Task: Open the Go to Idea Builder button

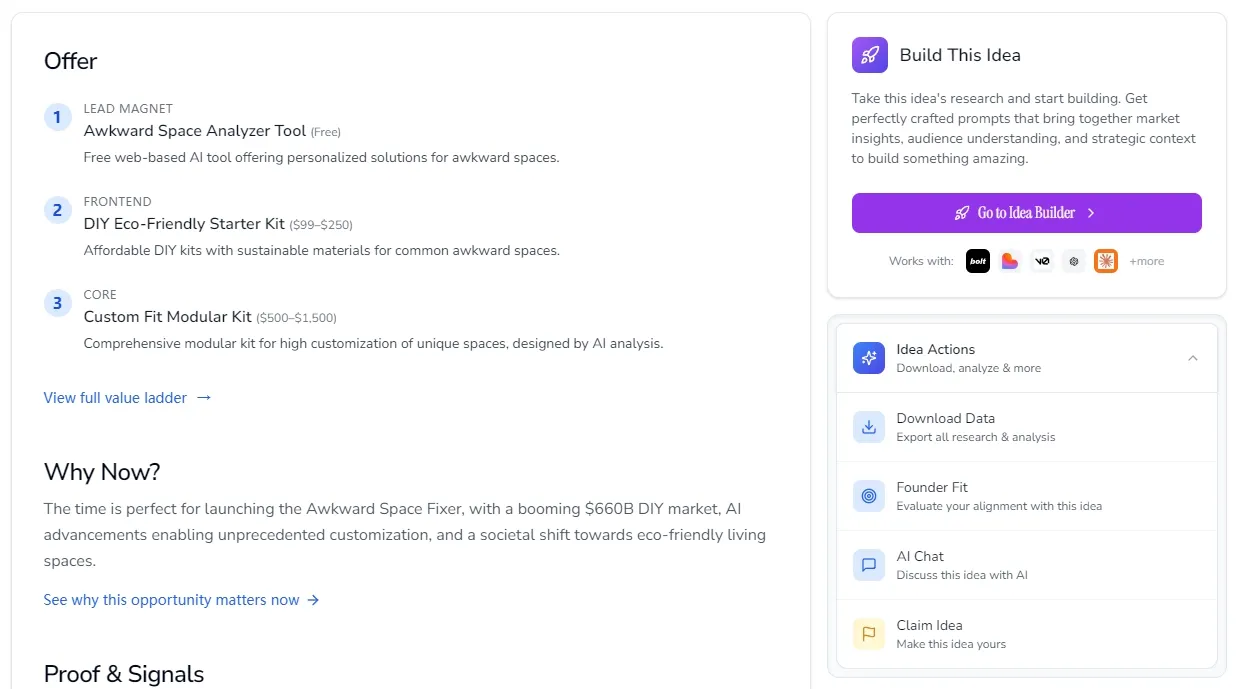Action: pos(1026,213)
